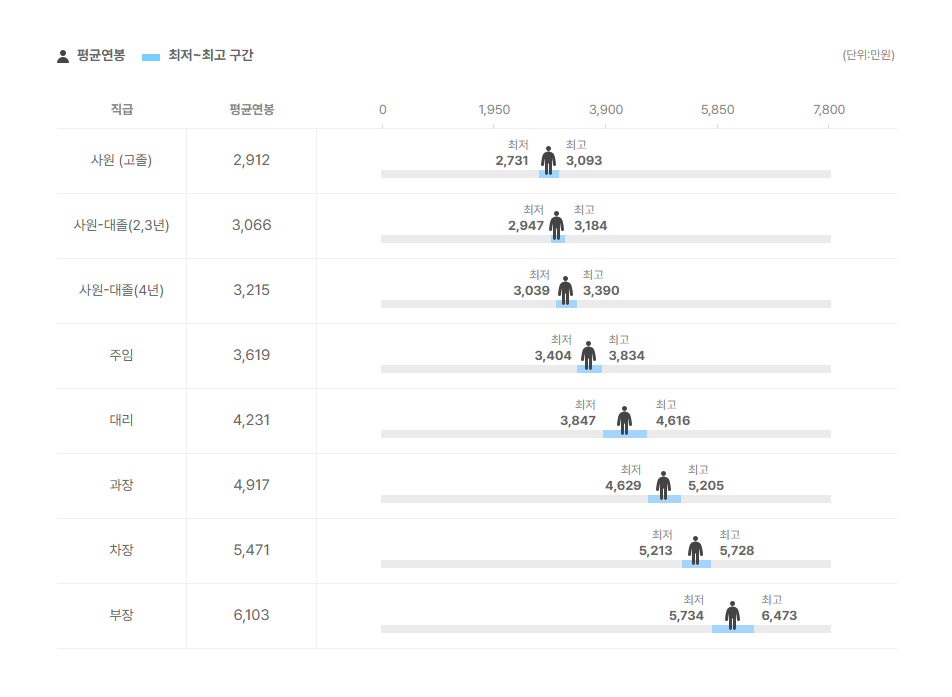Screen dimensions: 952x697
Task: Click the (단위:만원) unit note
Action: pyautogui.click(x=868, y=55)
